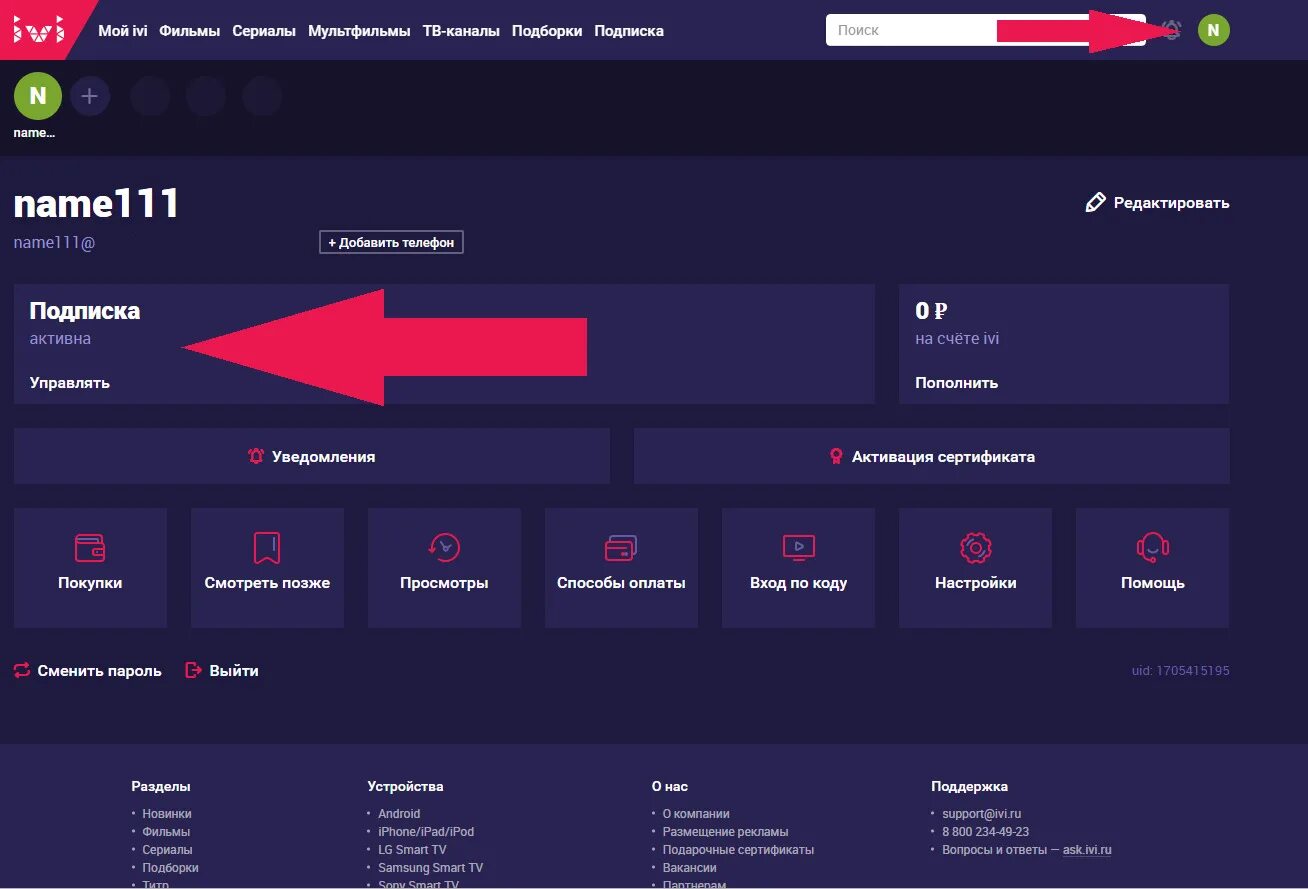
Task: Open Настройки gear icon
Action: pyautogui.click(x=975, y=548)
